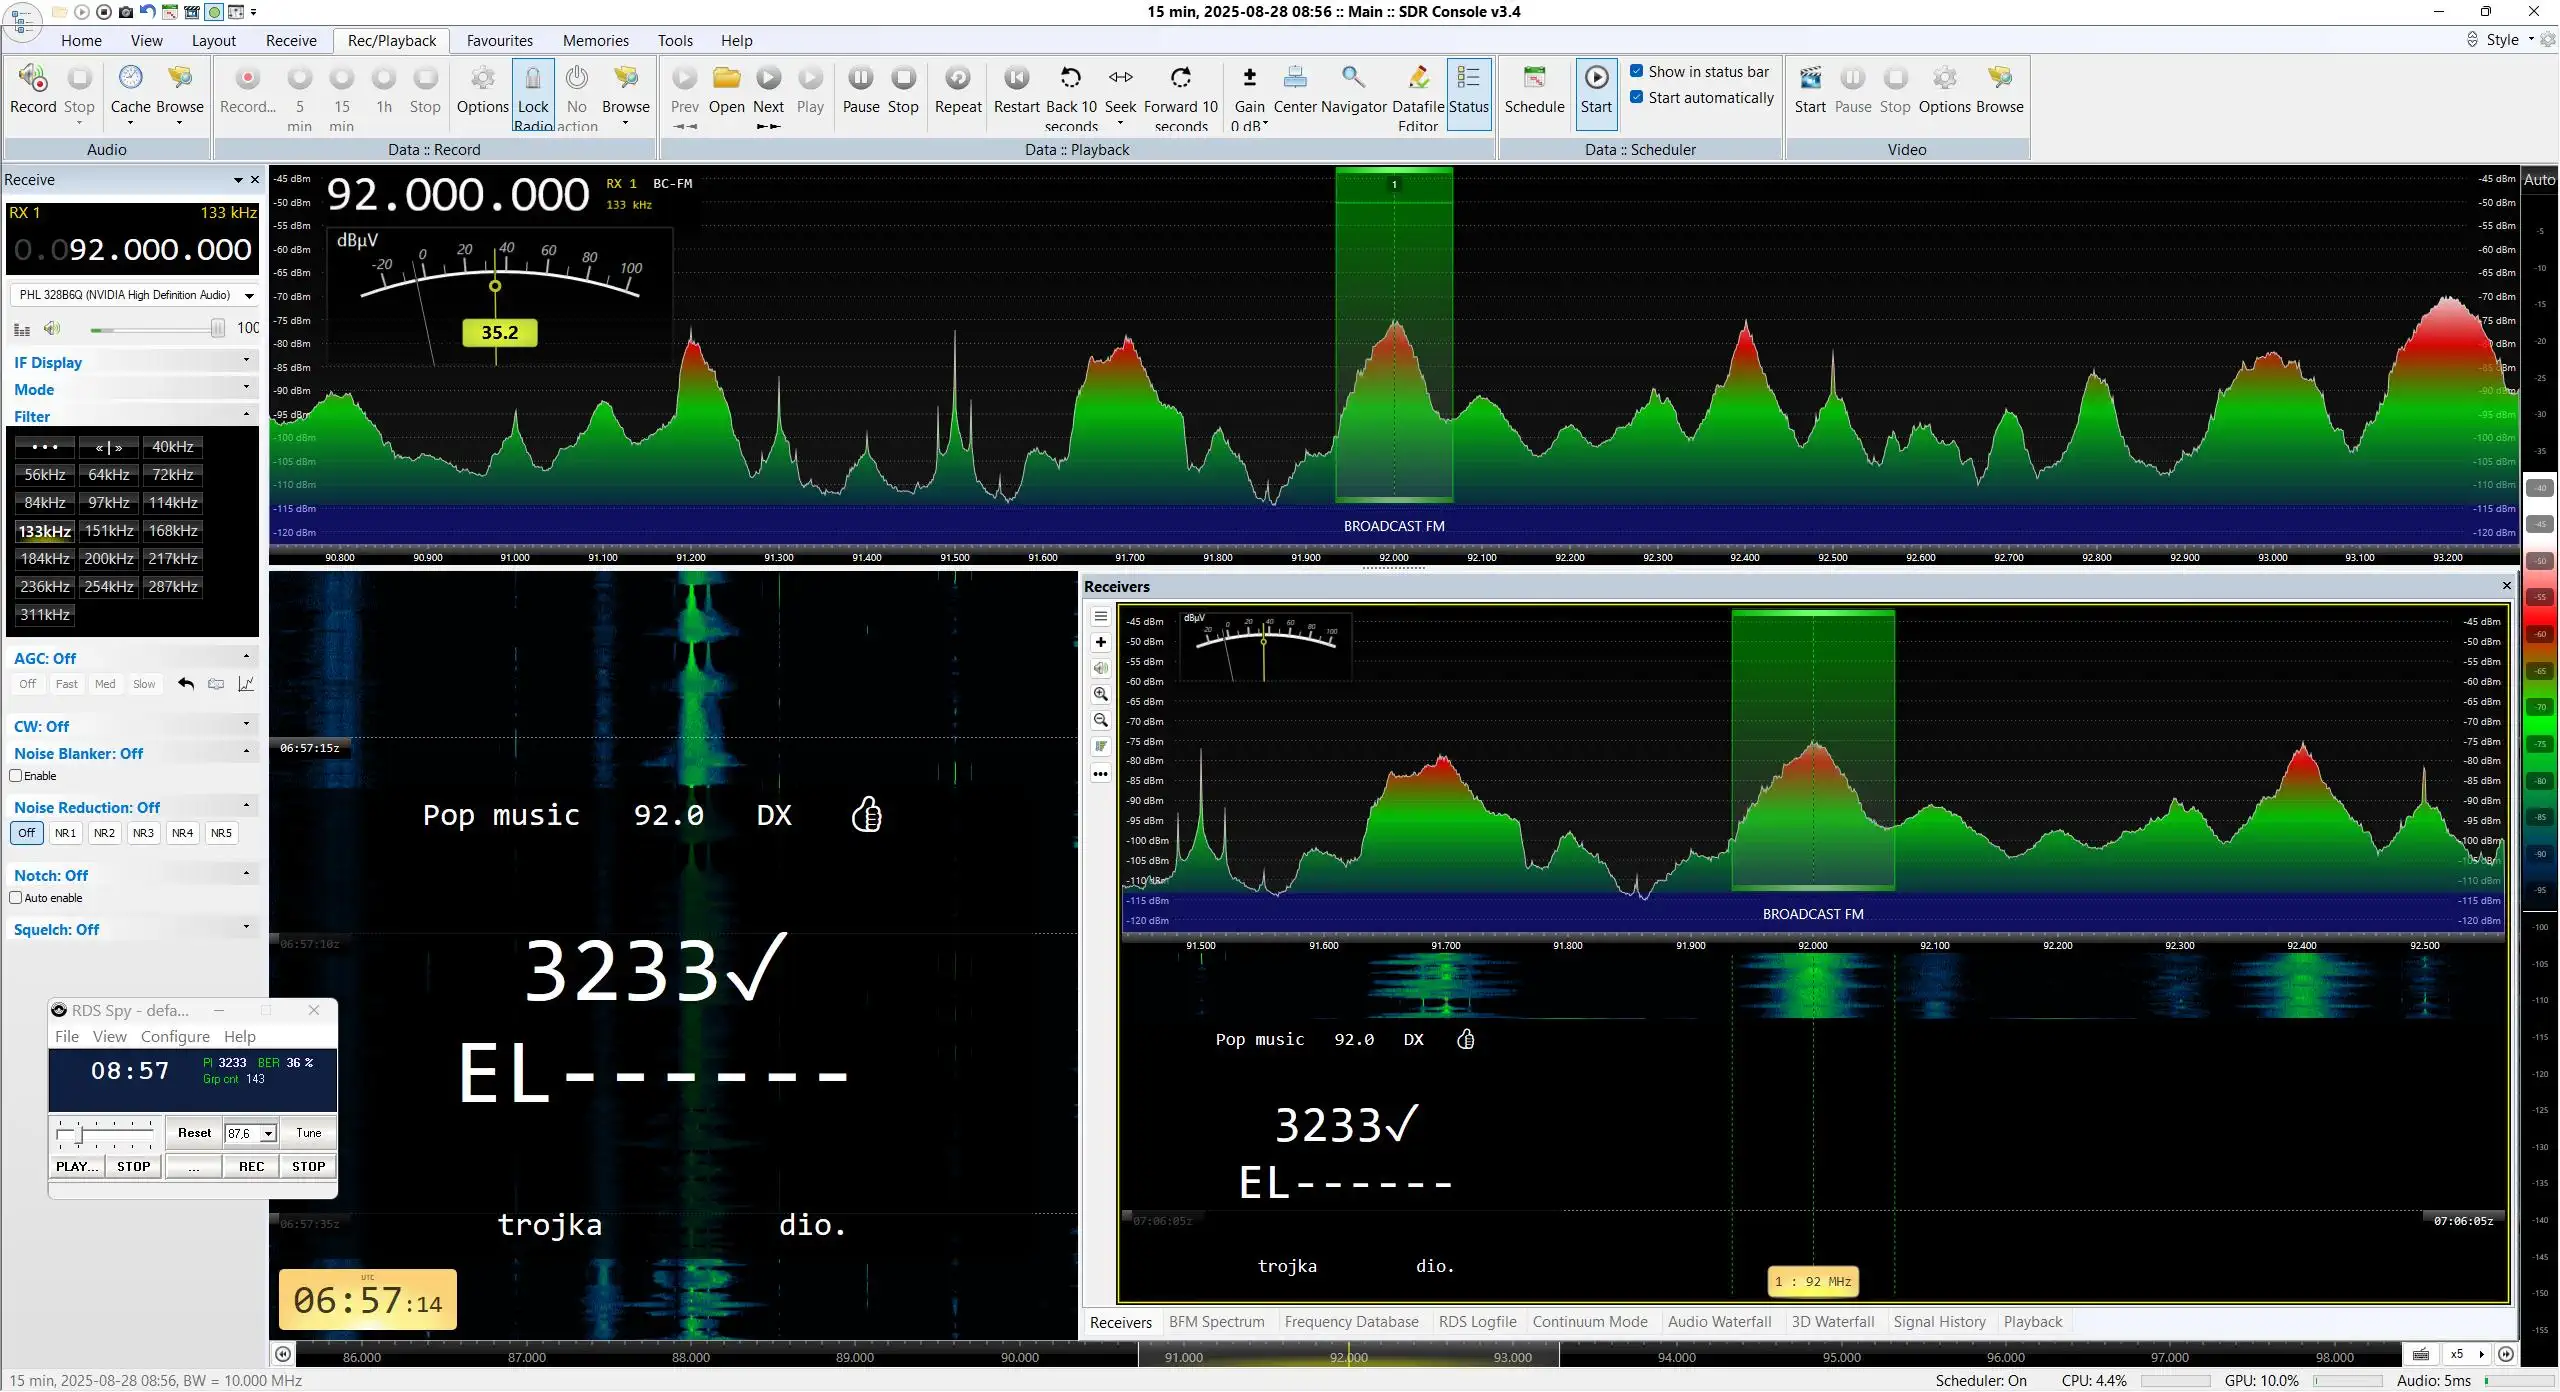Click the Pause playback control
This screenshot has height=1392, width=2560.
point(861,92)
